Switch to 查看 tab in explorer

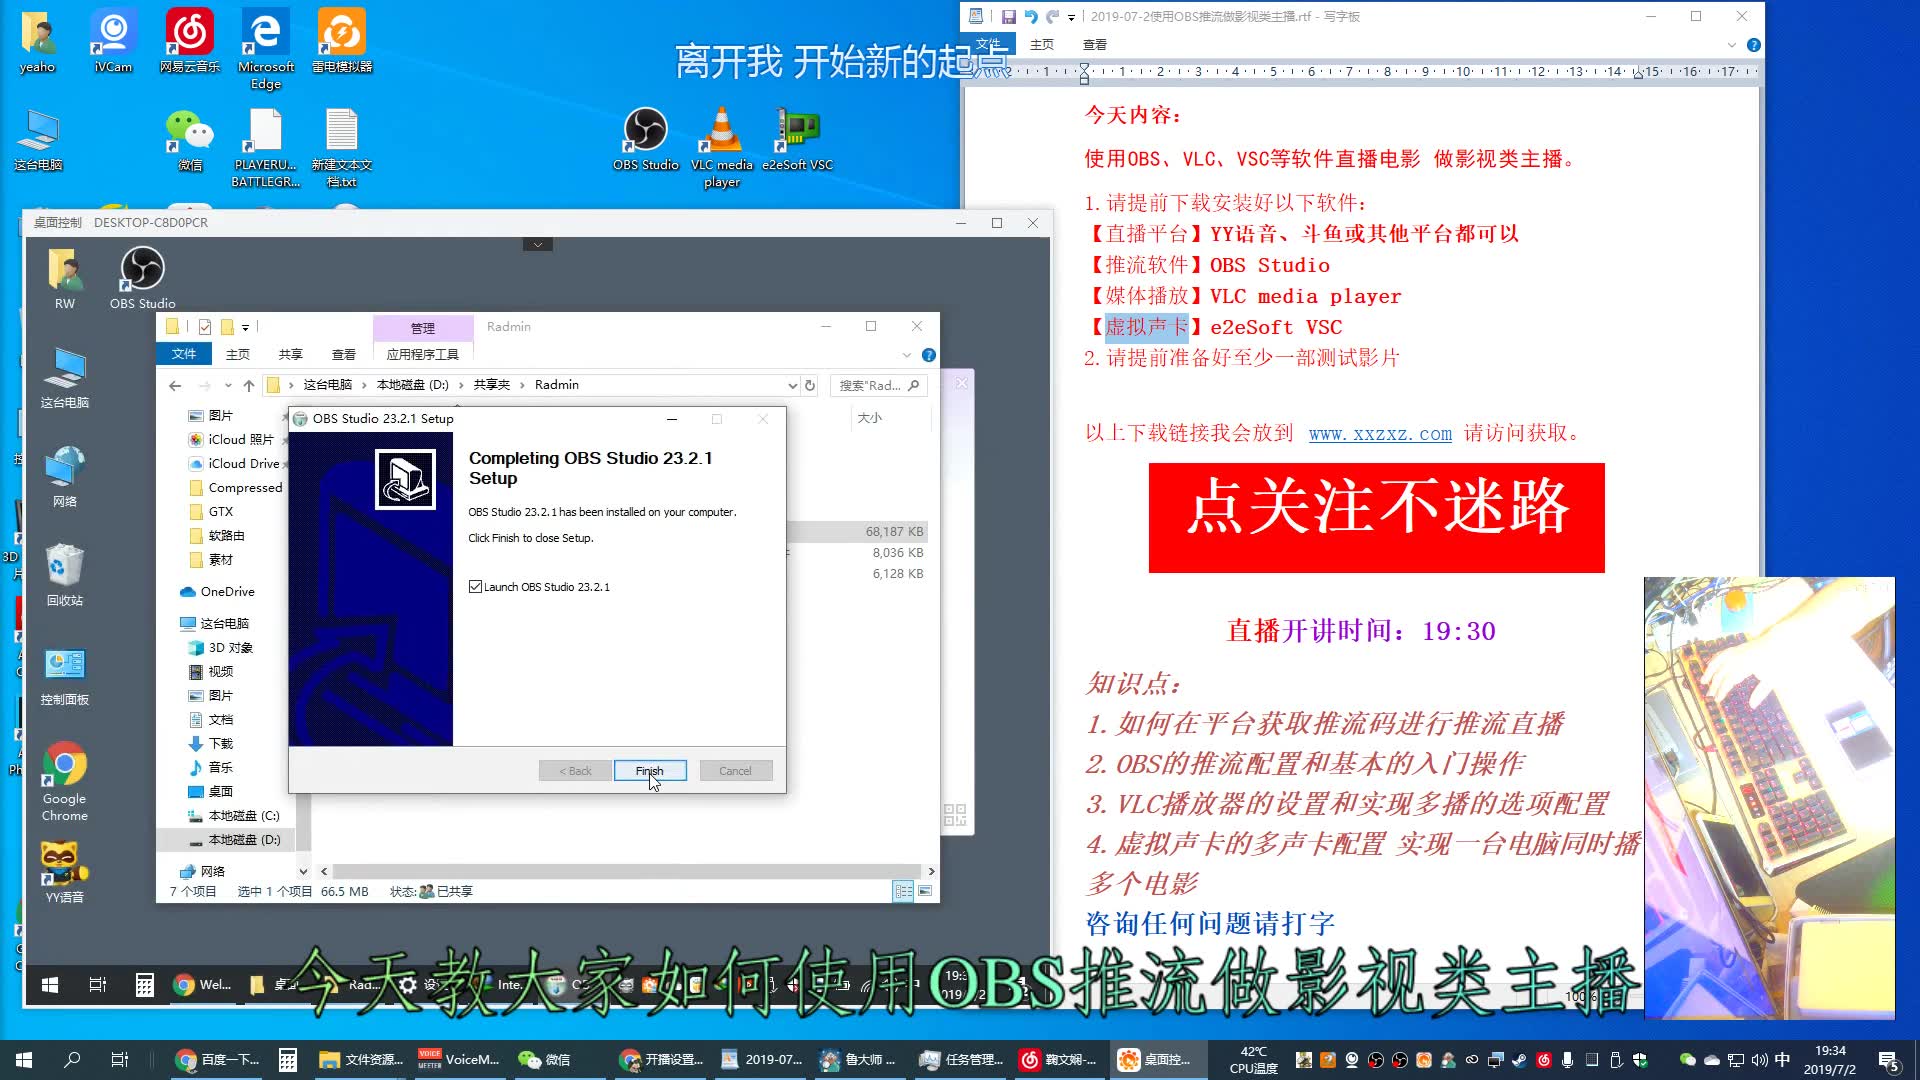click(x=344, y=354)
